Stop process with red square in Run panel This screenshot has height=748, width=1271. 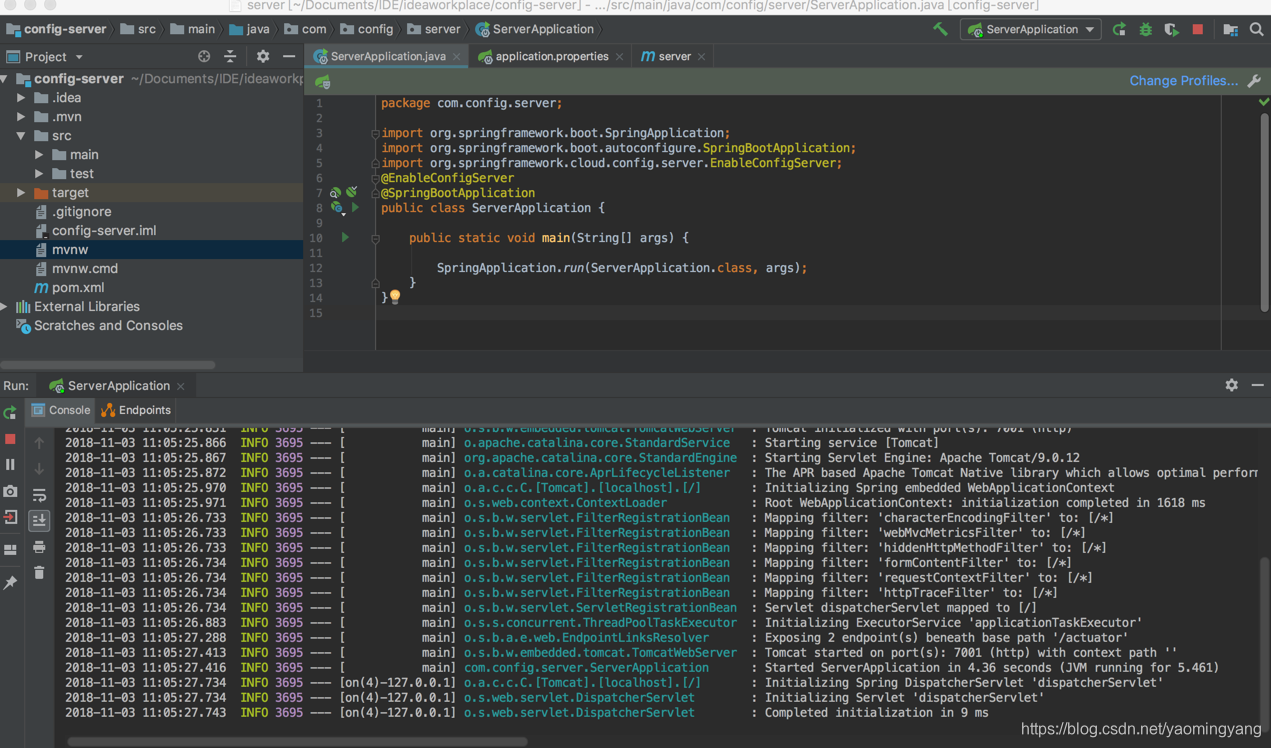click(x=10, y=439)
